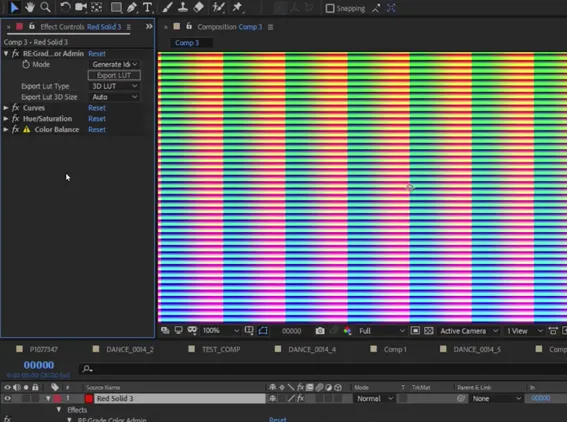Screen dimensions: 567x422
Task: Enable the Snapping checkbox
Action: 330,8
